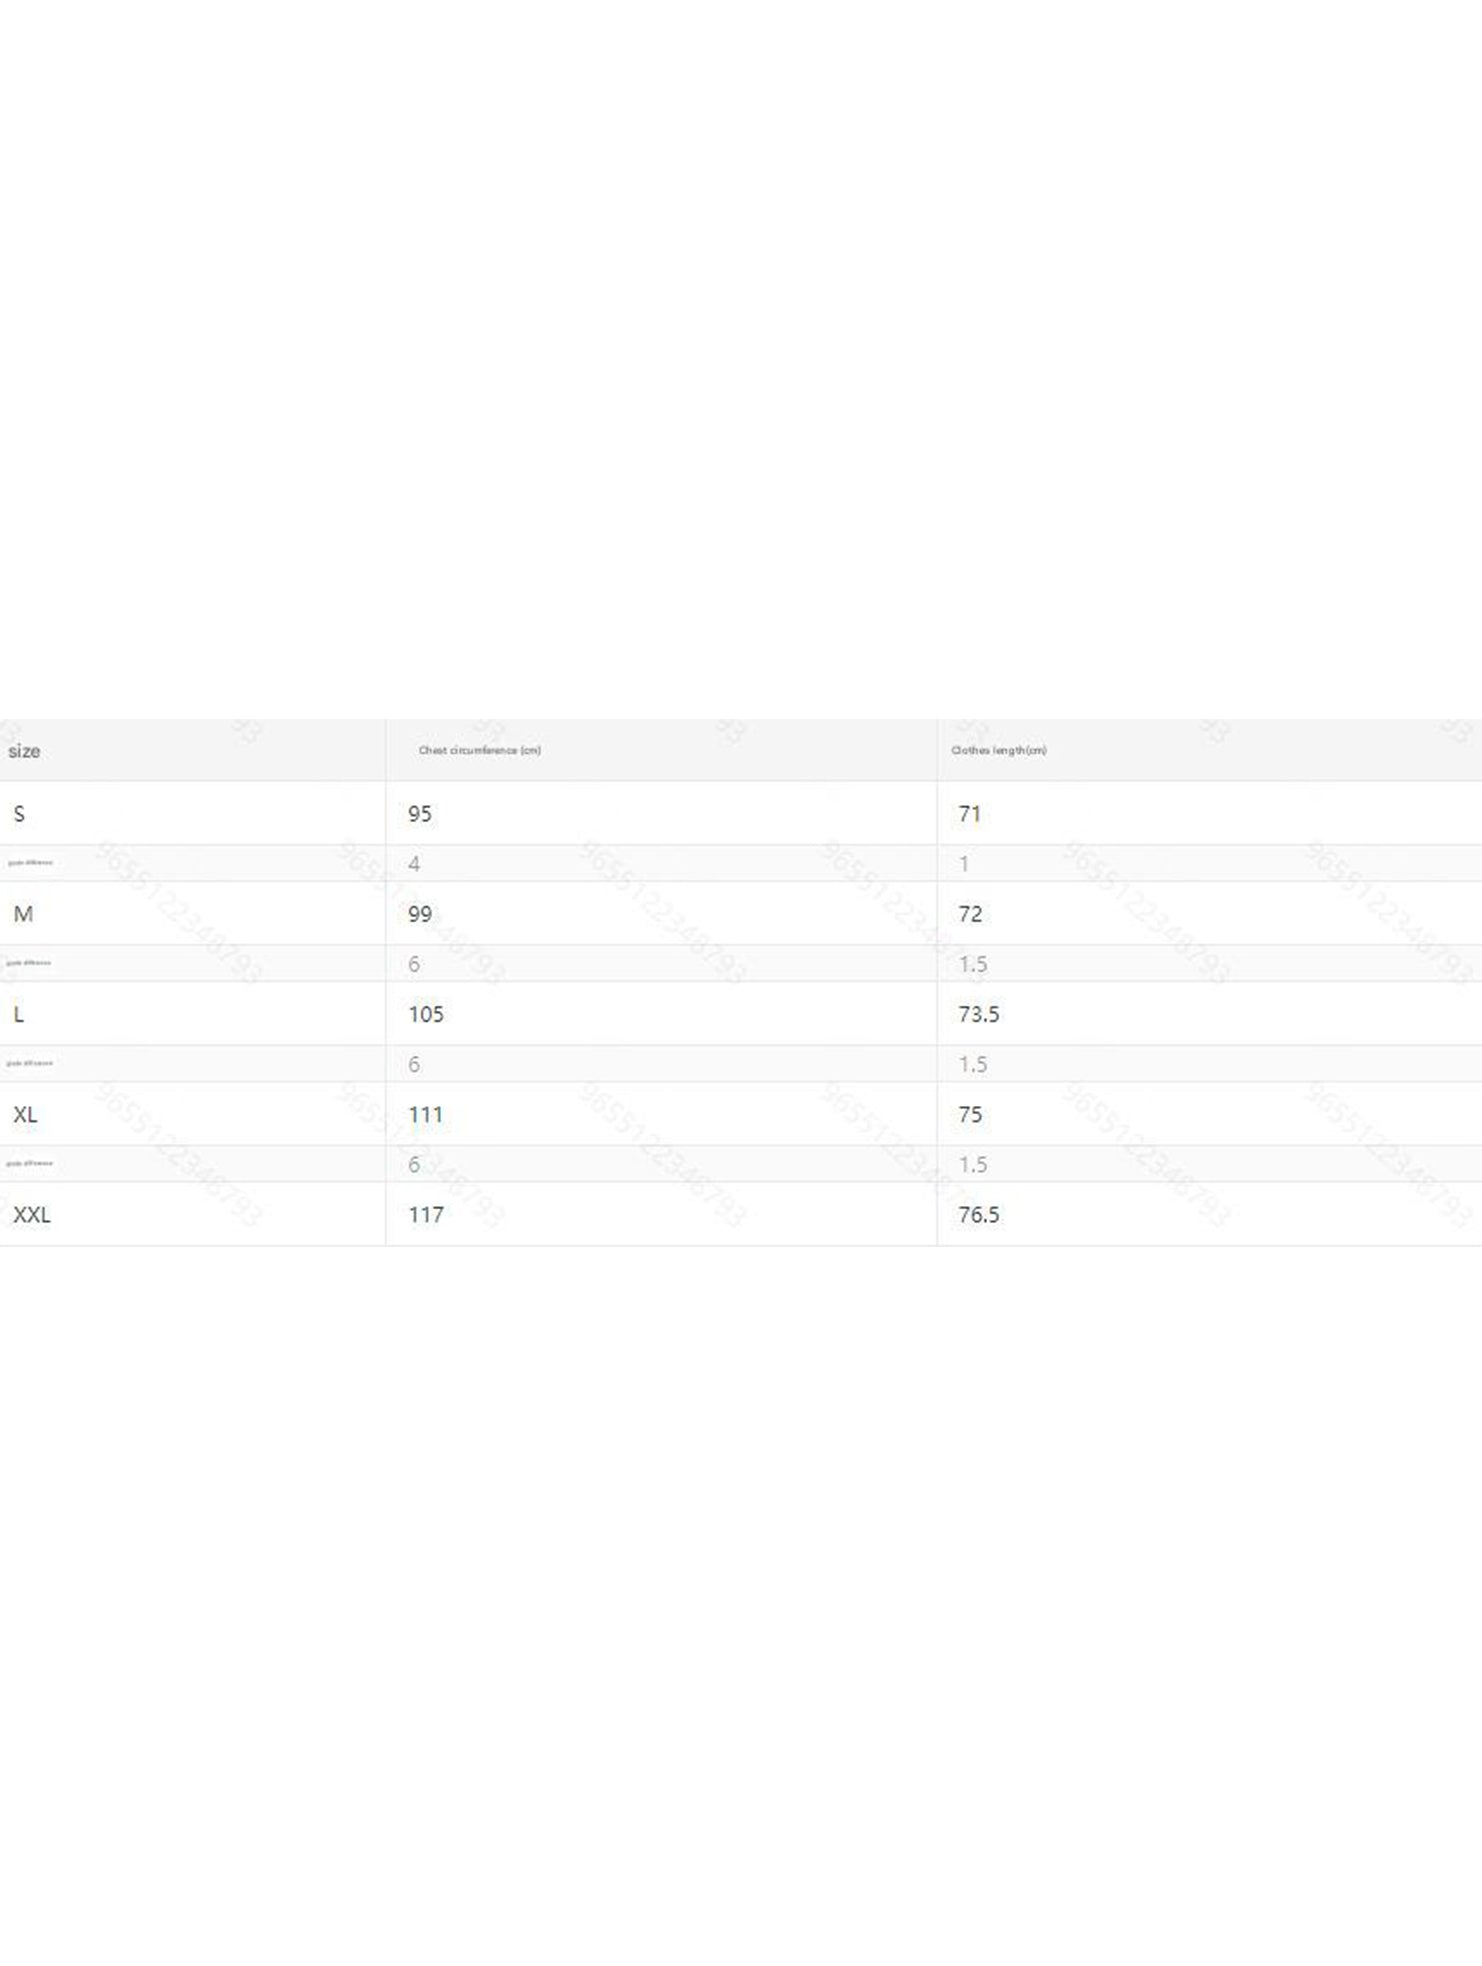Image resolution: width=1482 pixels, height=1966 pixels.
Task: Select the clothes length 72 cell
Action: click(970, 914)
